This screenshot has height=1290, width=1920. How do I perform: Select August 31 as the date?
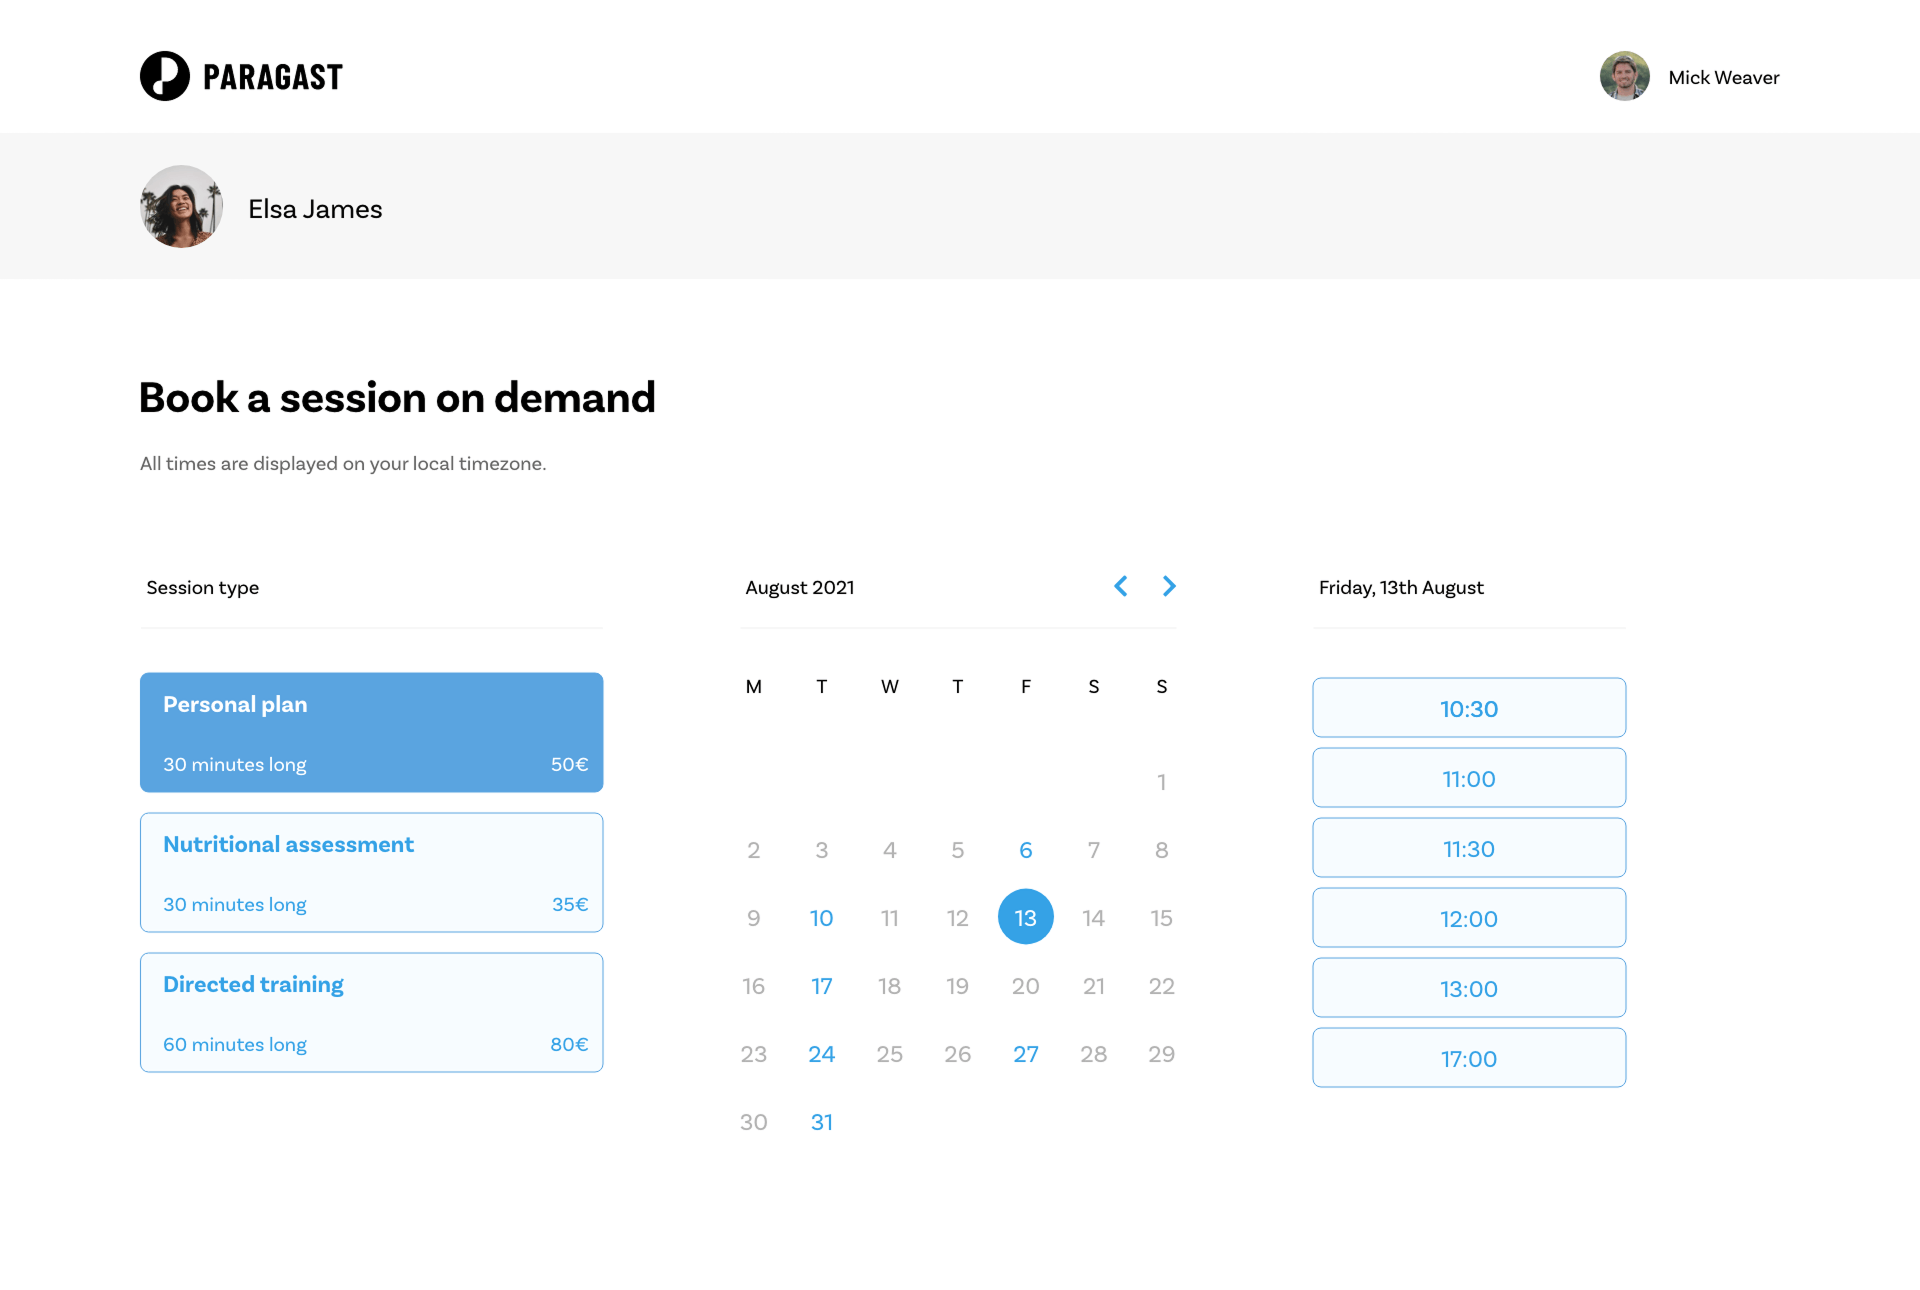click(821, 1121)
